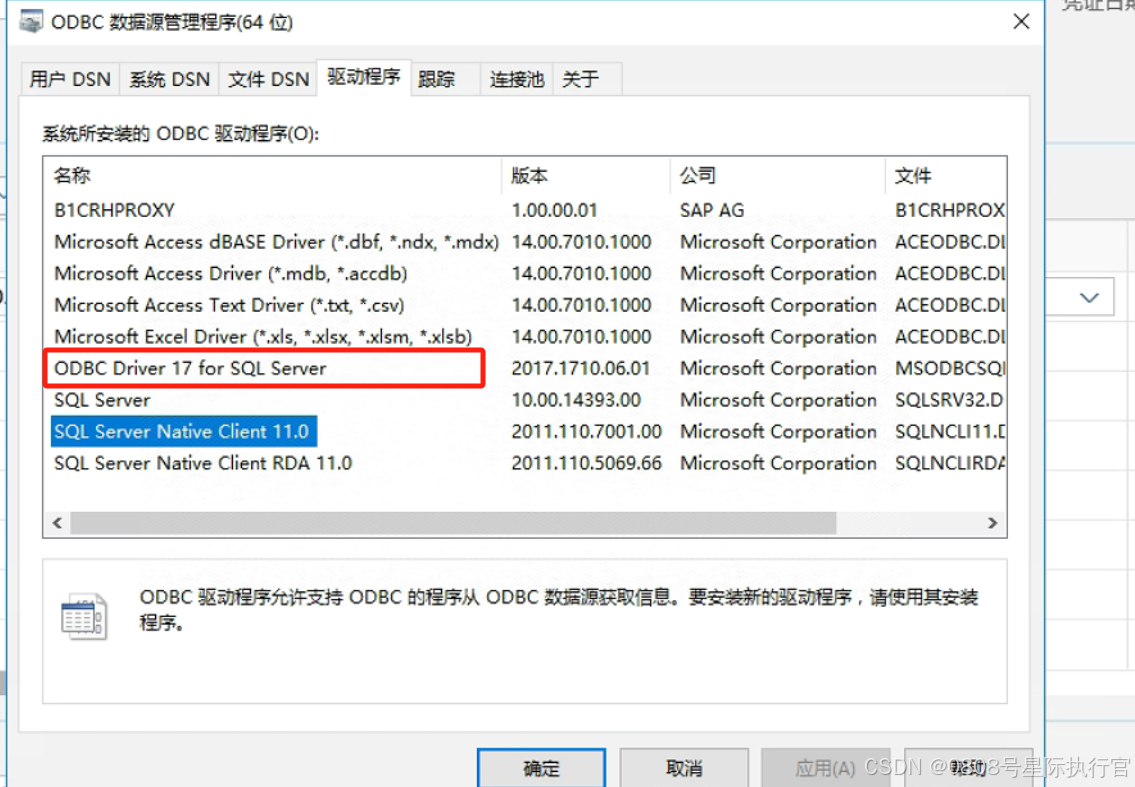Click the 取消 button
Viewport: 1135px width, 787px height.
coord(684,768)
